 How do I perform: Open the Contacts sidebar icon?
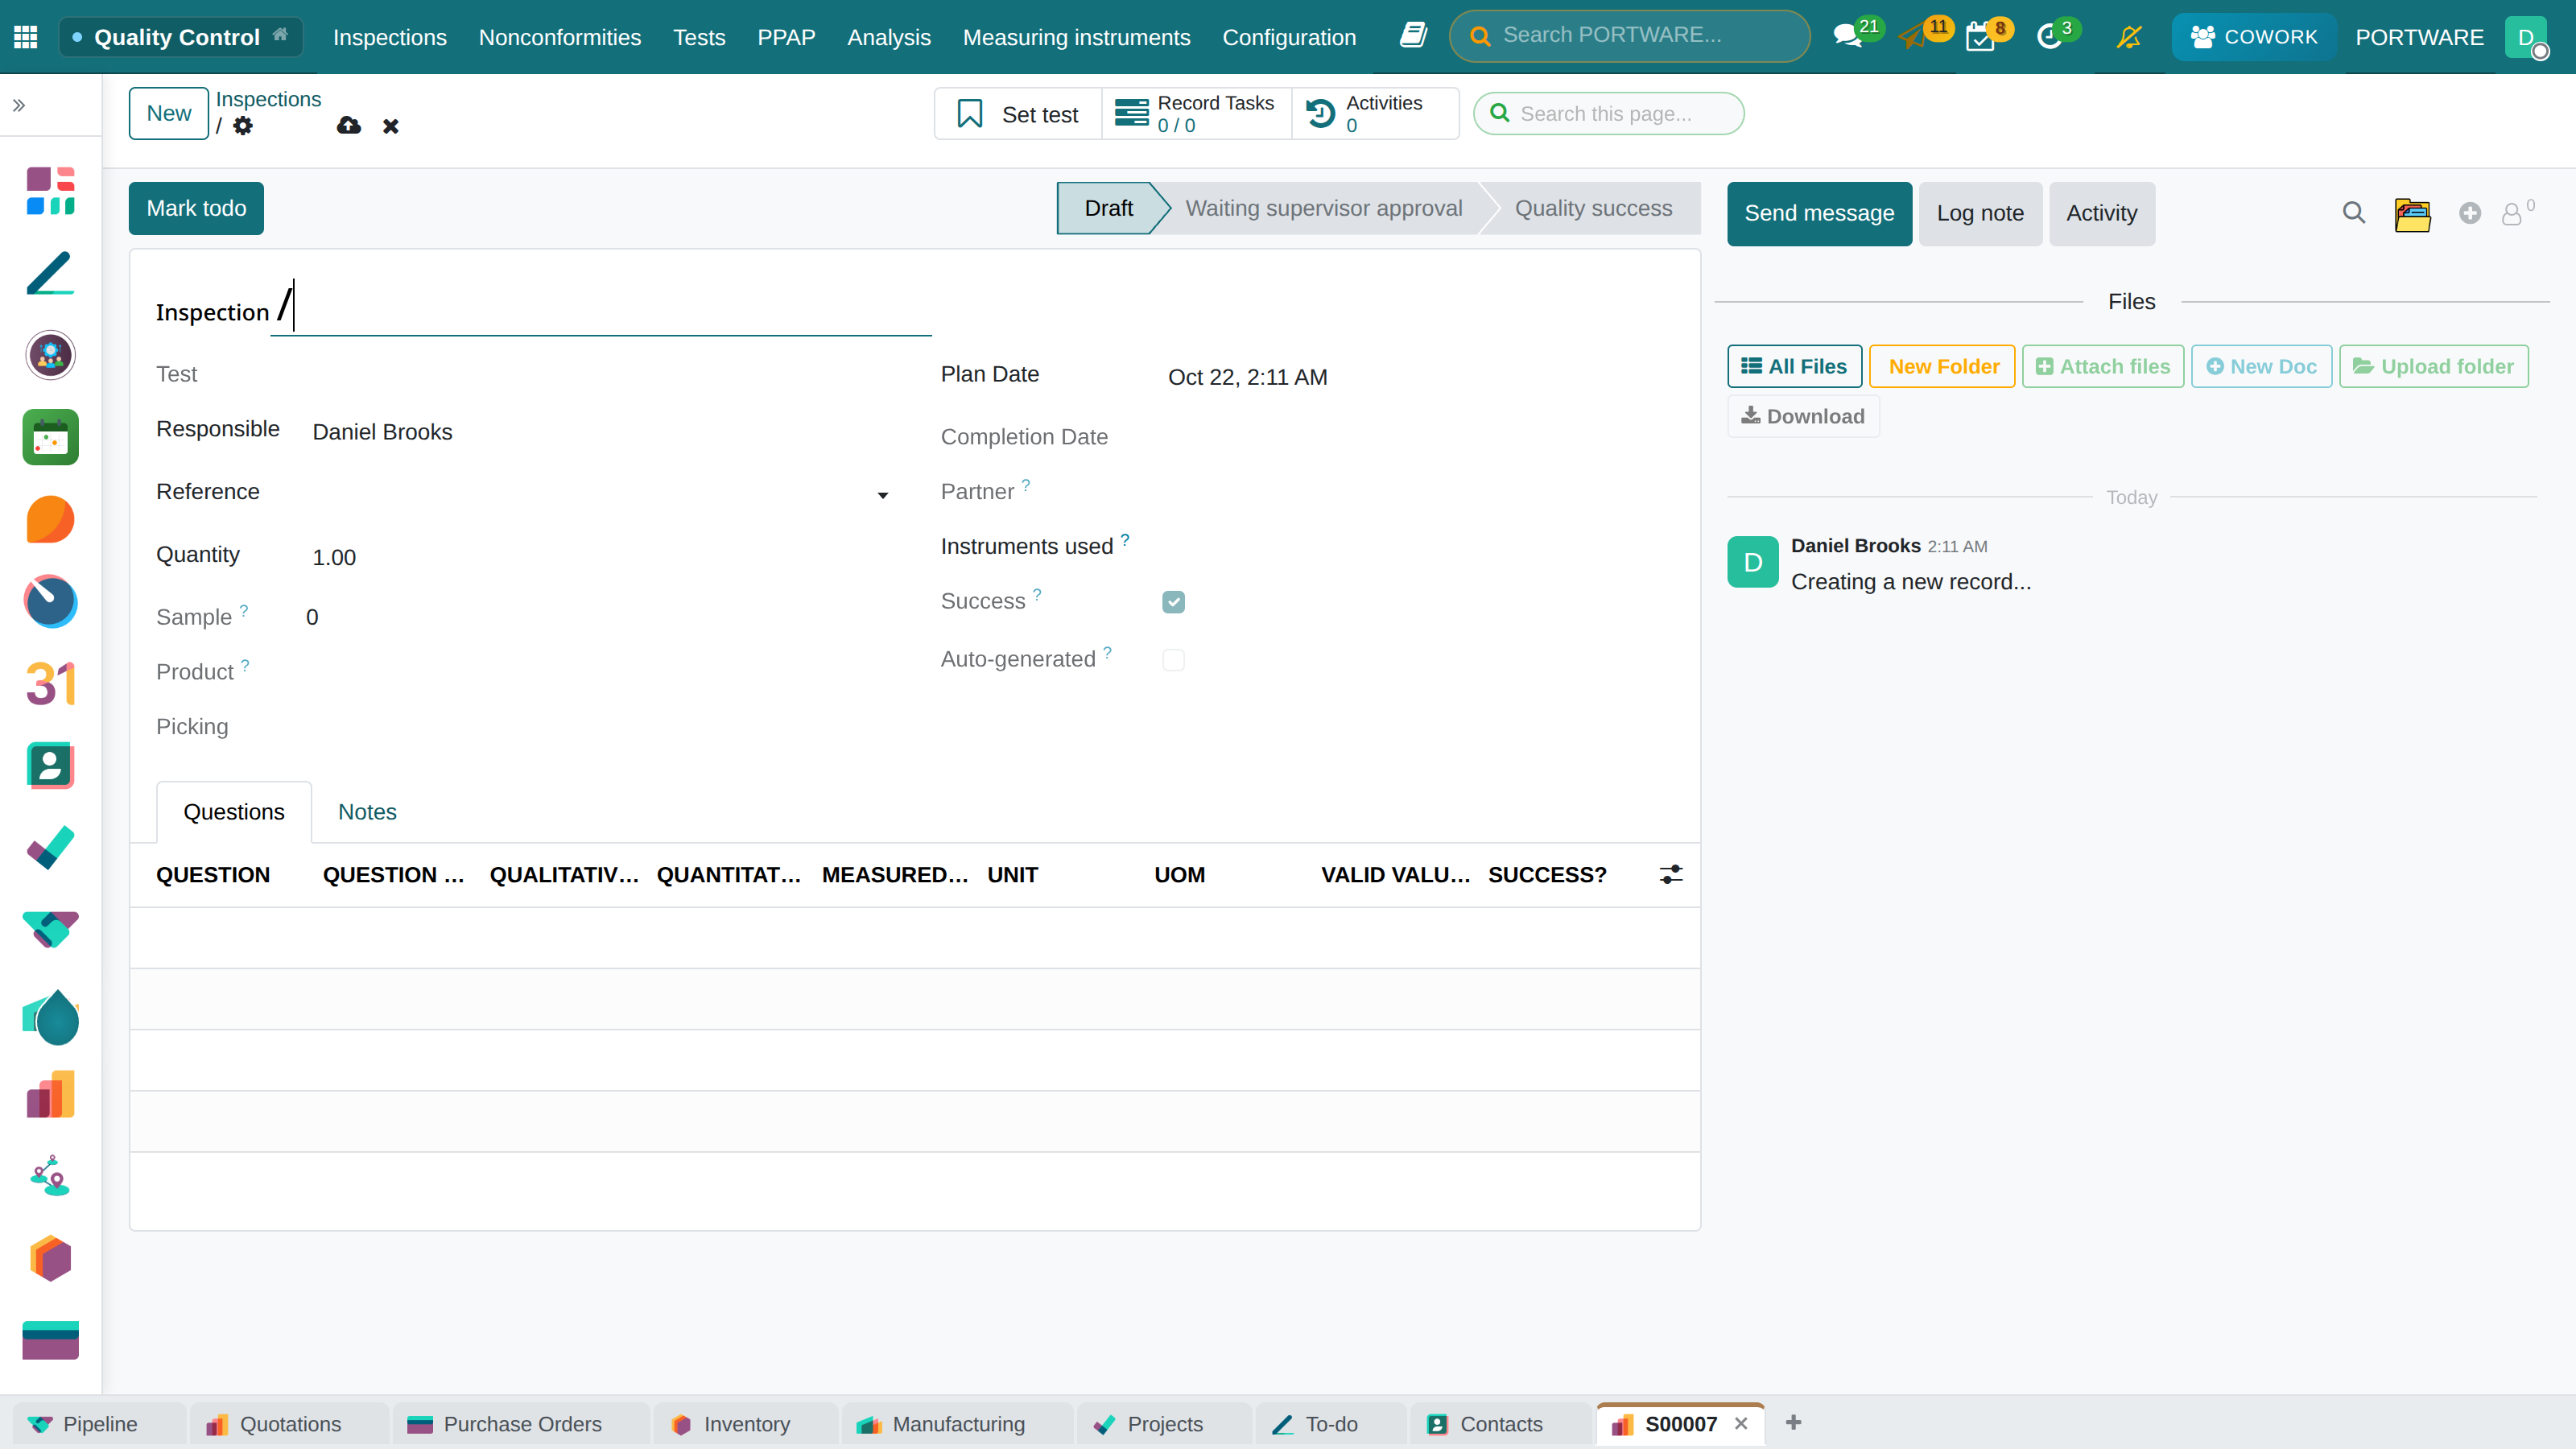[50, 766]
